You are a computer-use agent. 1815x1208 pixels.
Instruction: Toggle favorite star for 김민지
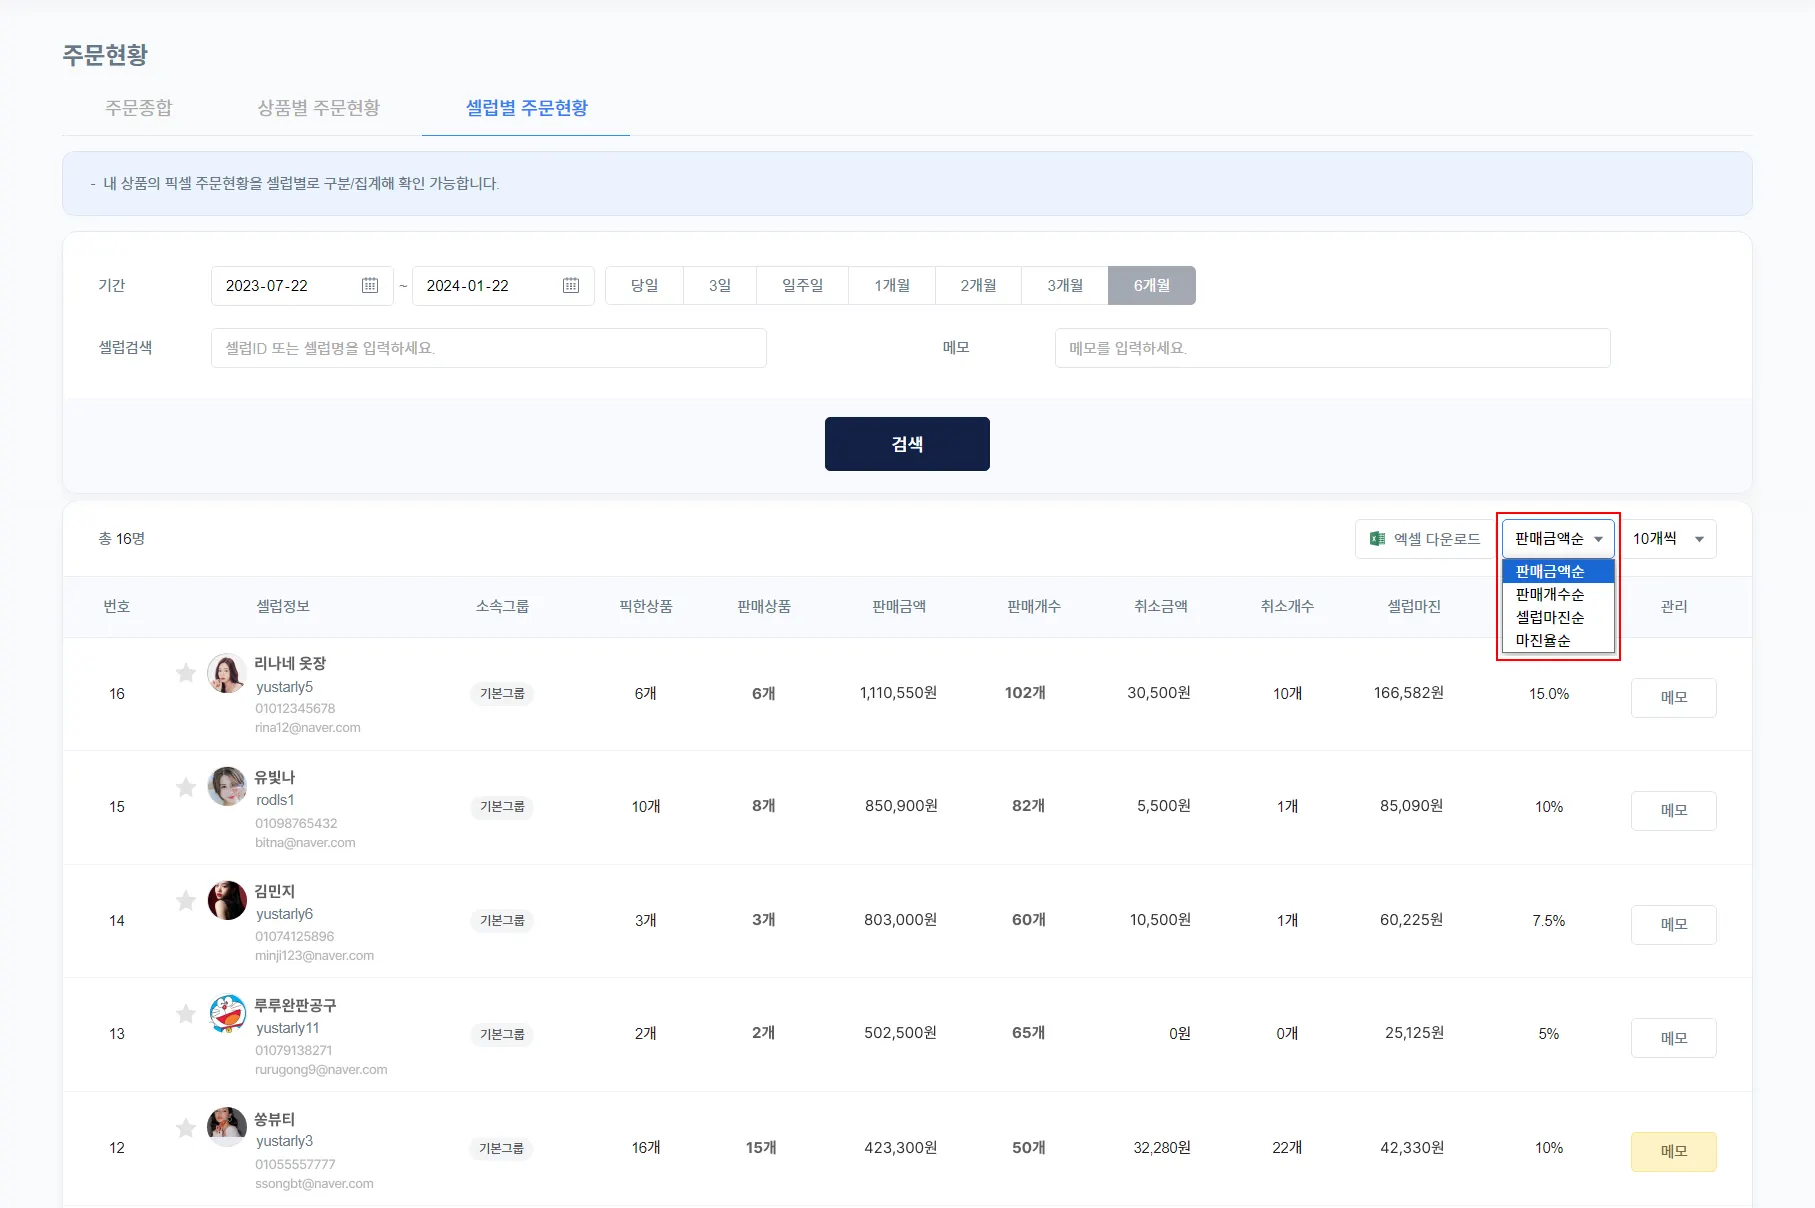click(x=185, y=901)
